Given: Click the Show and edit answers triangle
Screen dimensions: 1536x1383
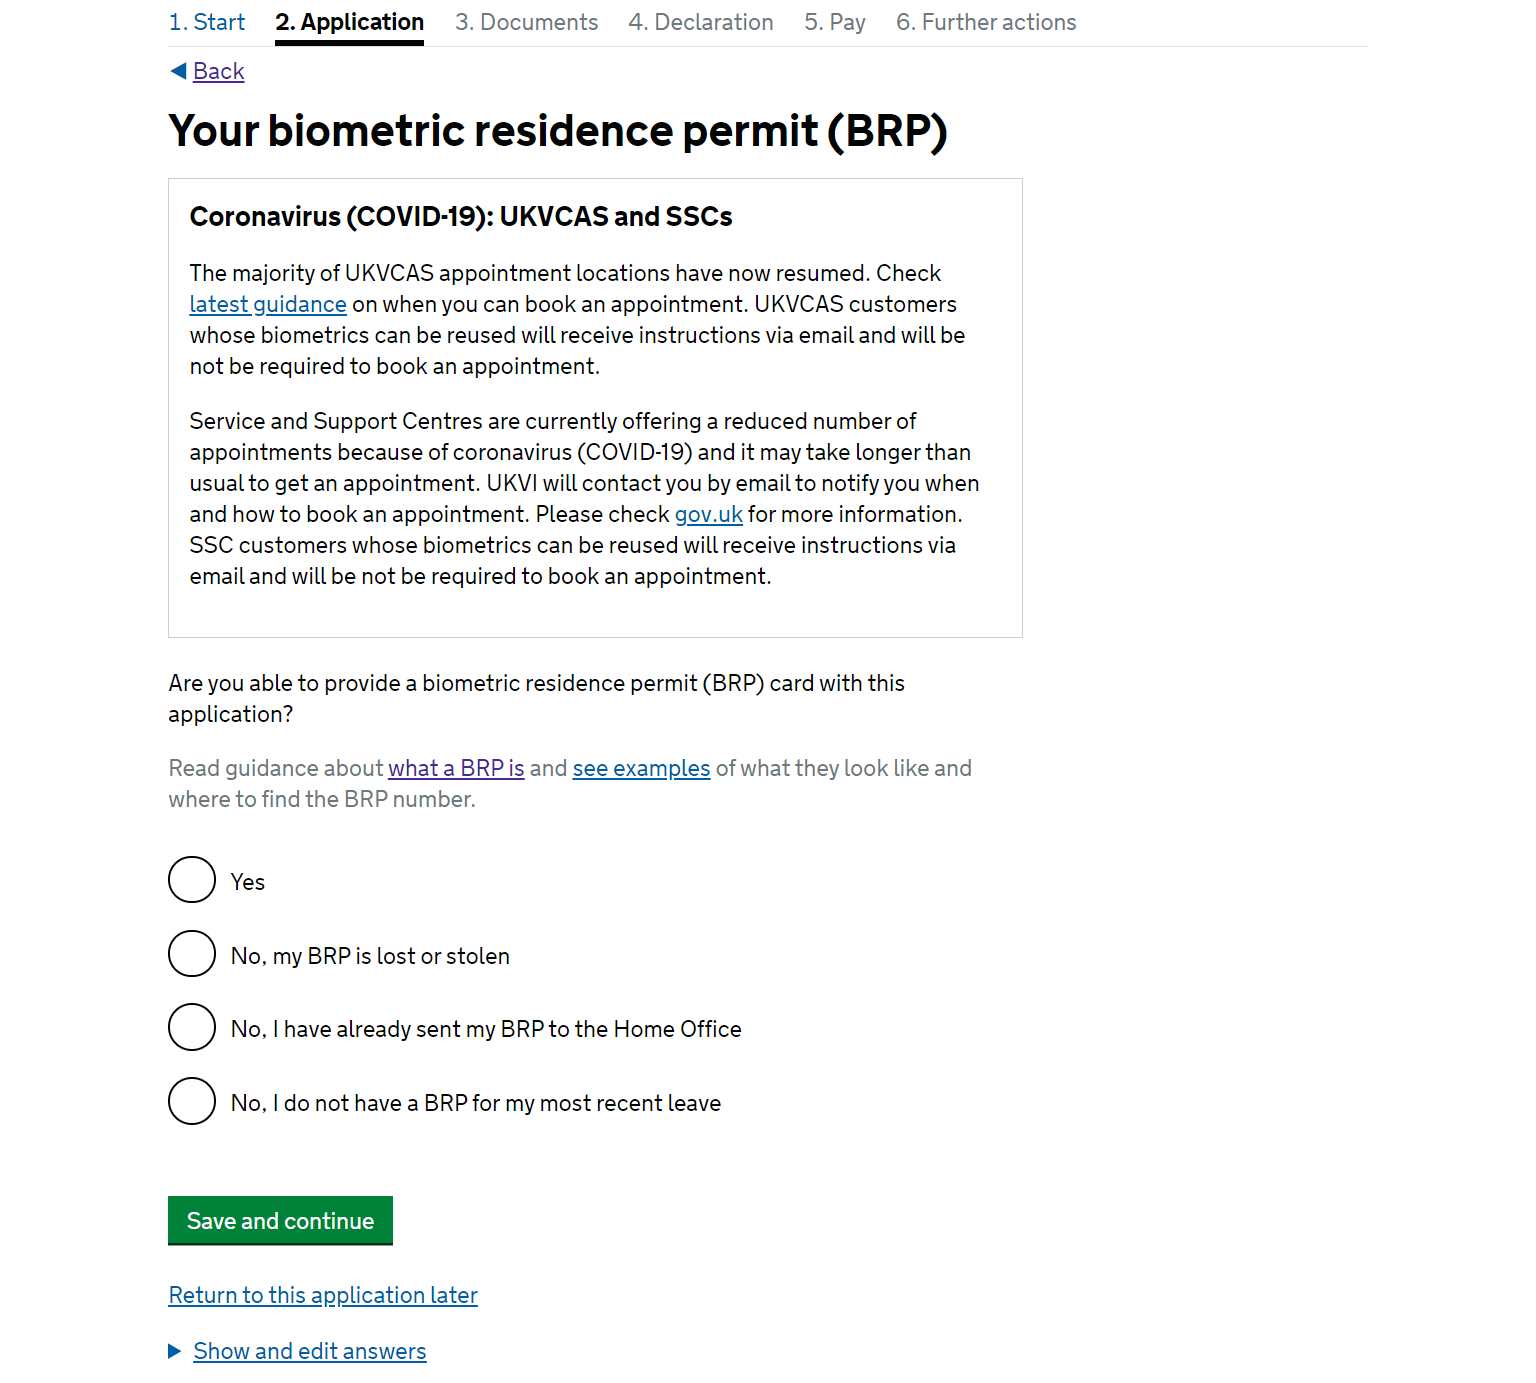Looking at the screenshot, I should coord(175,1352).
